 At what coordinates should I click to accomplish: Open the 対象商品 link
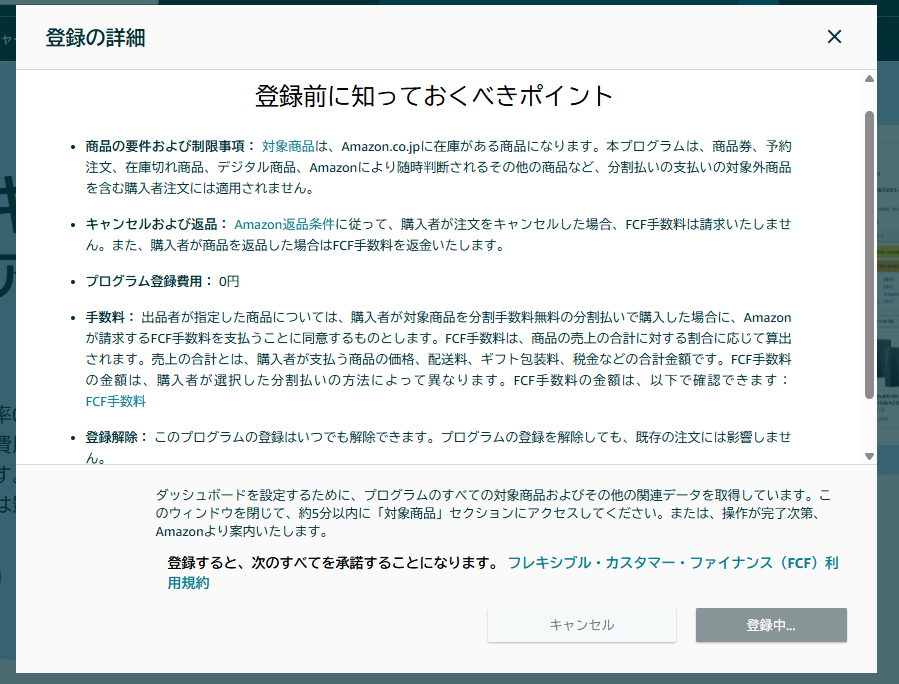click(x=287, y=145)
